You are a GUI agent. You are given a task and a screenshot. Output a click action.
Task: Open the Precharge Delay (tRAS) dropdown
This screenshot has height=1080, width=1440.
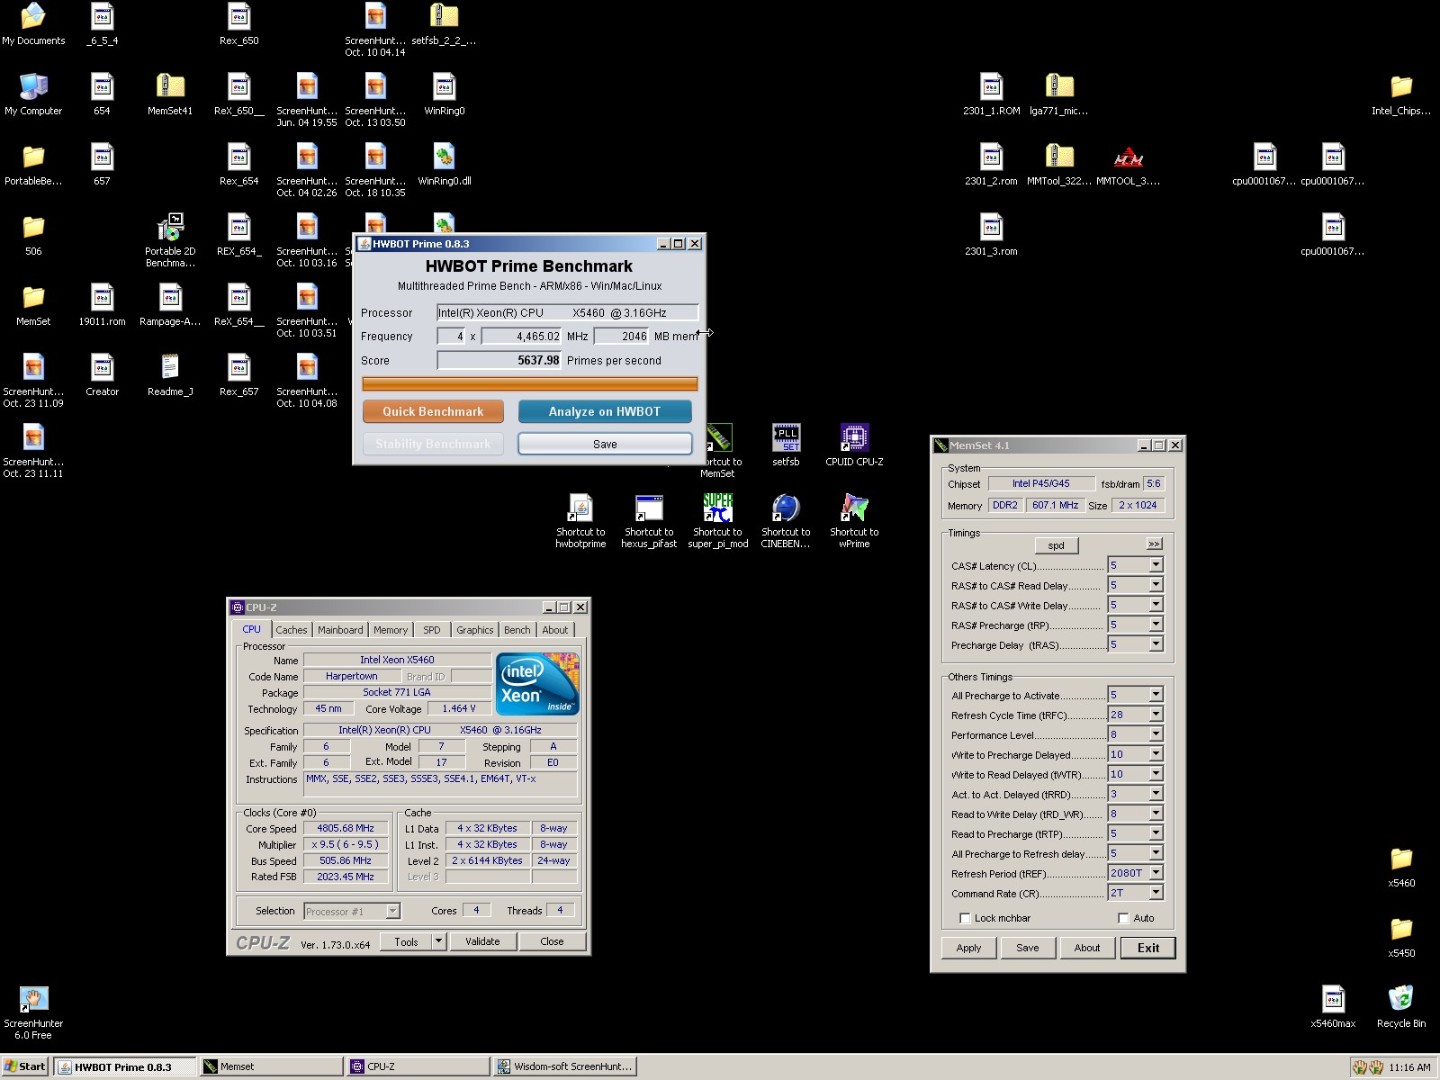tap(1156, 645)
